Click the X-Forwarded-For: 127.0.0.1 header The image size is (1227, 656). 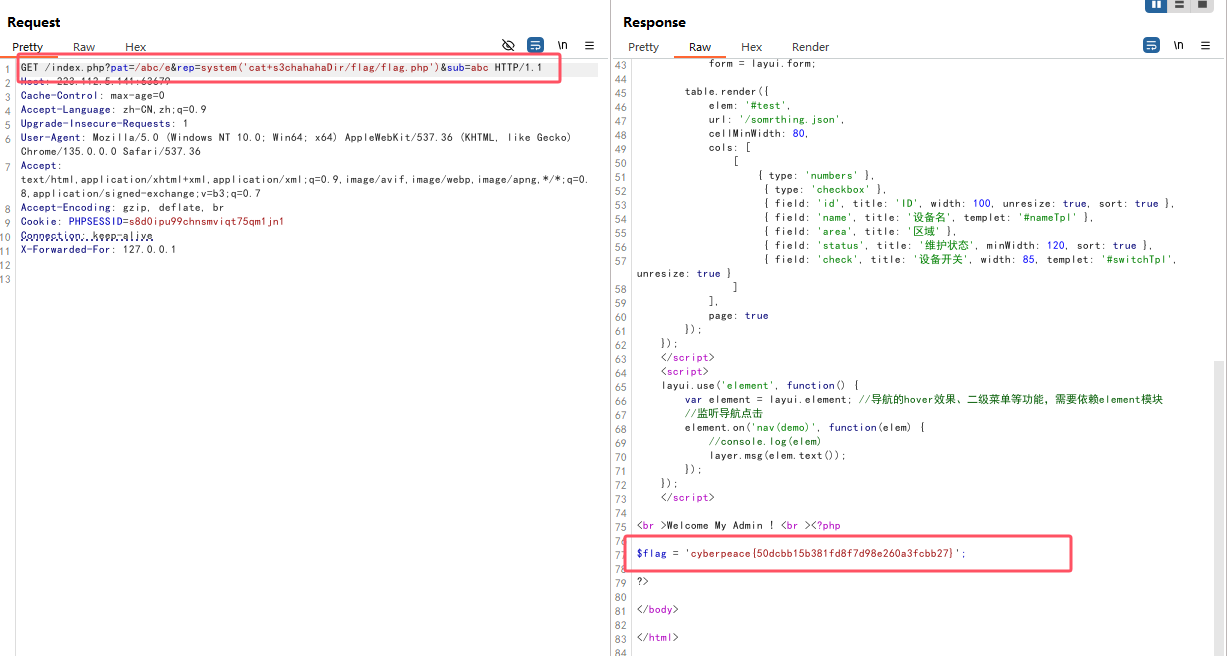coord(98,250)
